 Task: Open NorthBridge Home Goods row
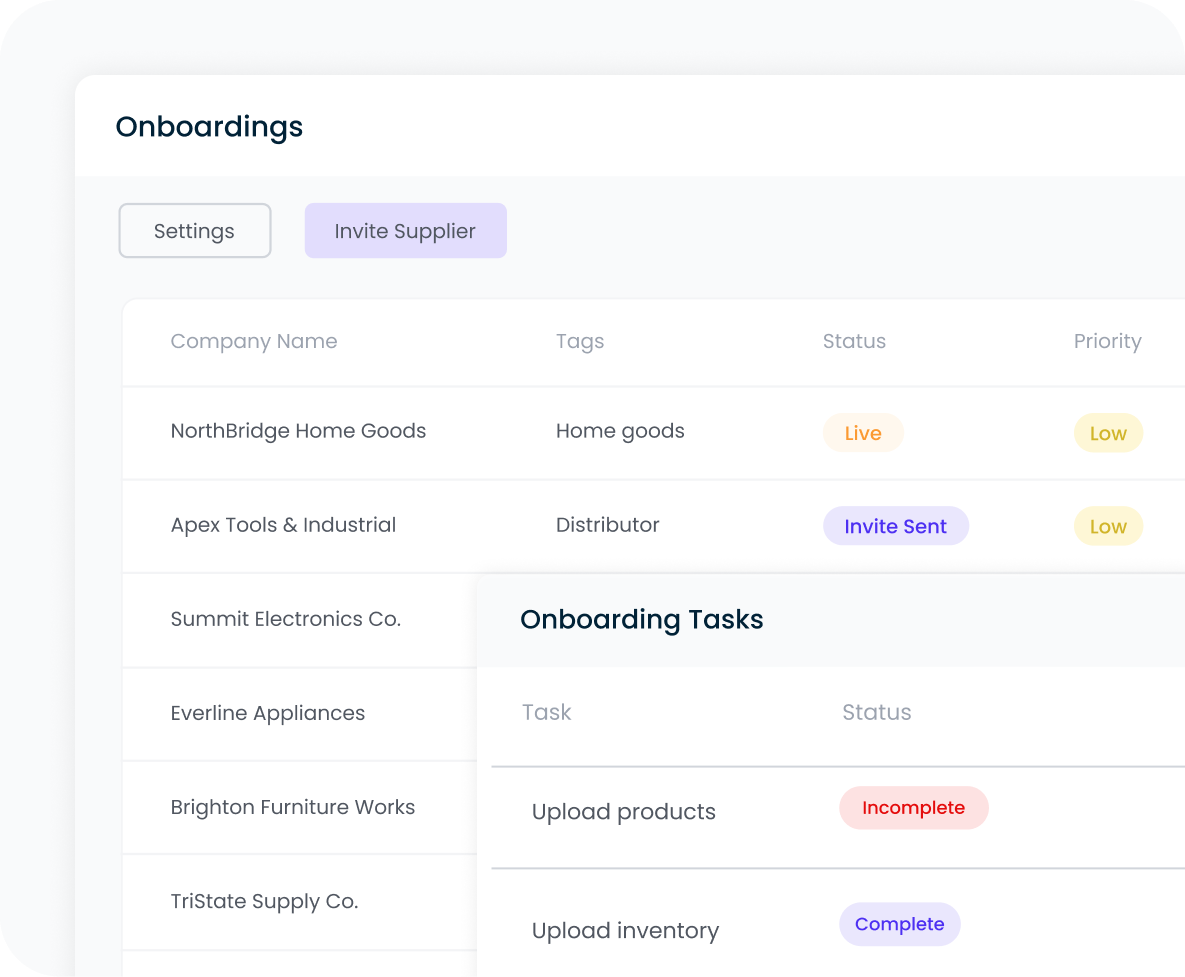pyautogui.click(x=298, y=431)
